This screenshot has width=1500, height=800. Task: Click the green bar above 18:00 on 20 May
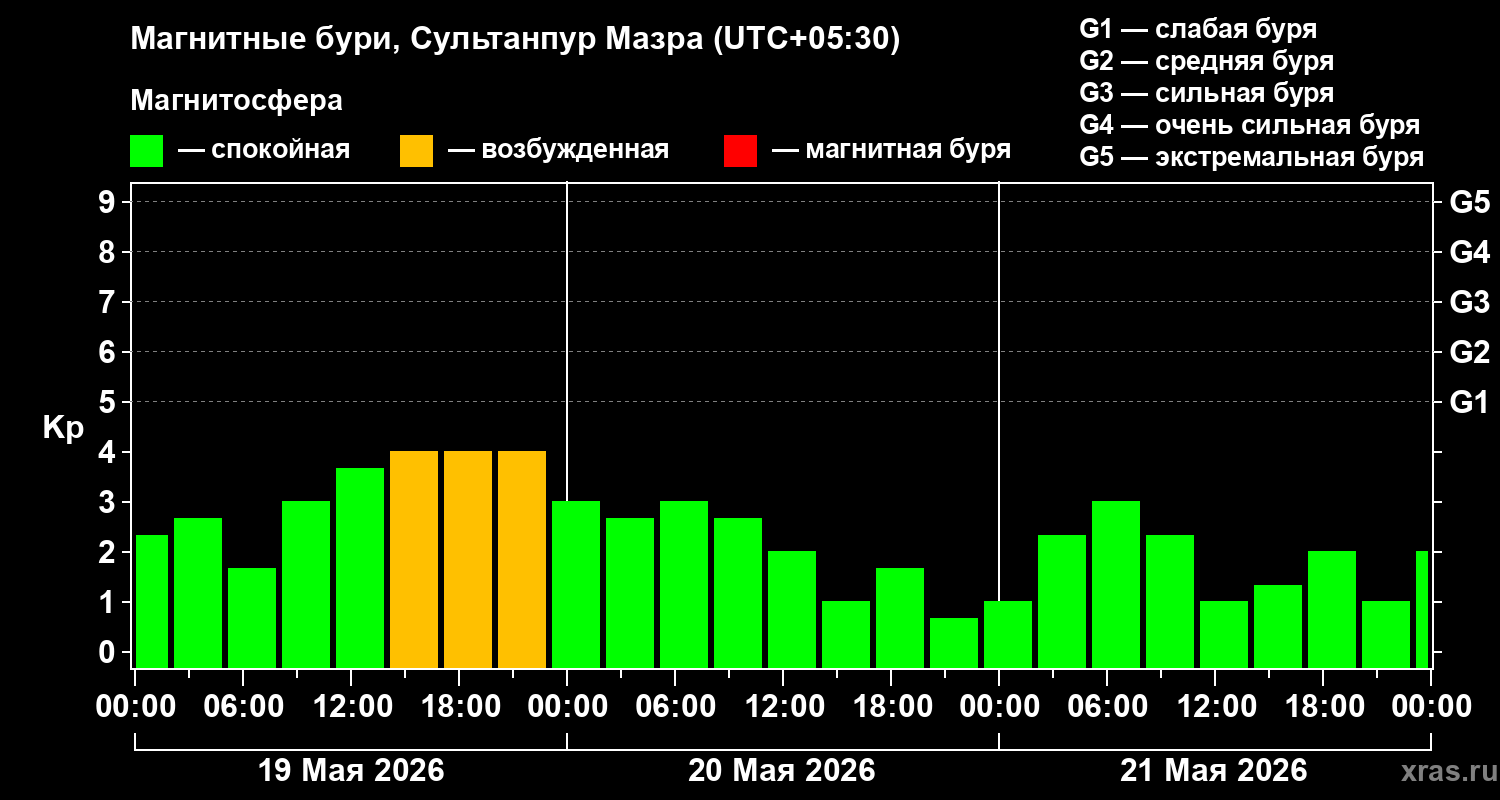click(x=900, y=618)
